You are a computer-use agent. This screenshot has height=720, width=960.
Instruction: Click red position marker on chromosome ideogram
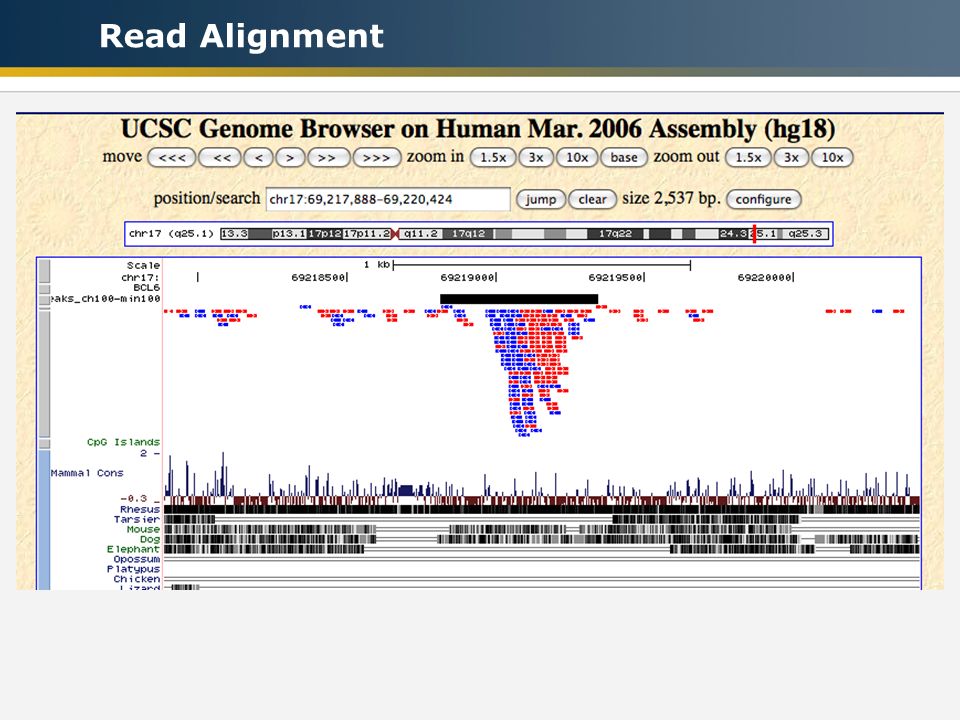coord(754,234)
